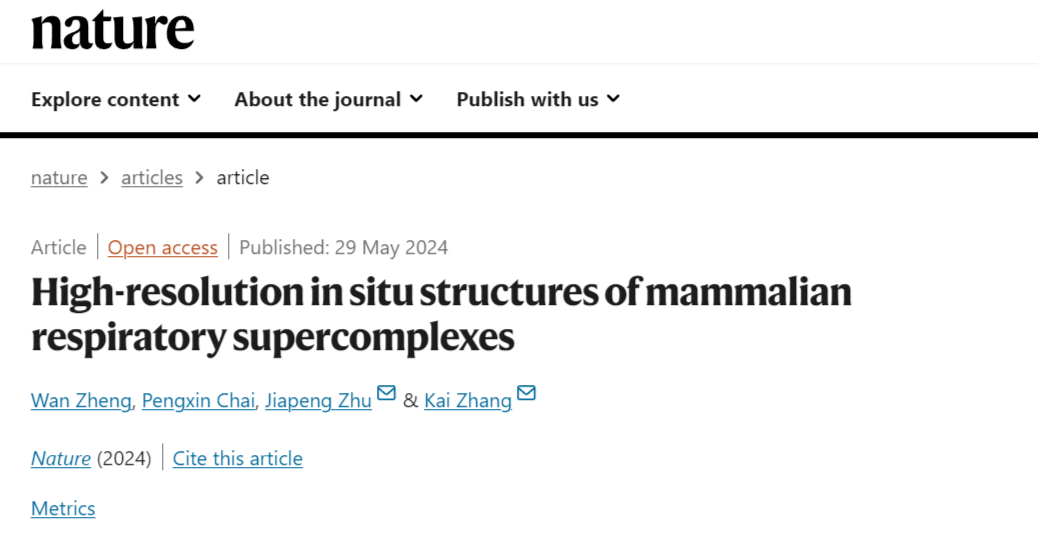The height and width of the screenshot is (555, 1038).
Task: Click Cite this article
Action: coord(238,458)
